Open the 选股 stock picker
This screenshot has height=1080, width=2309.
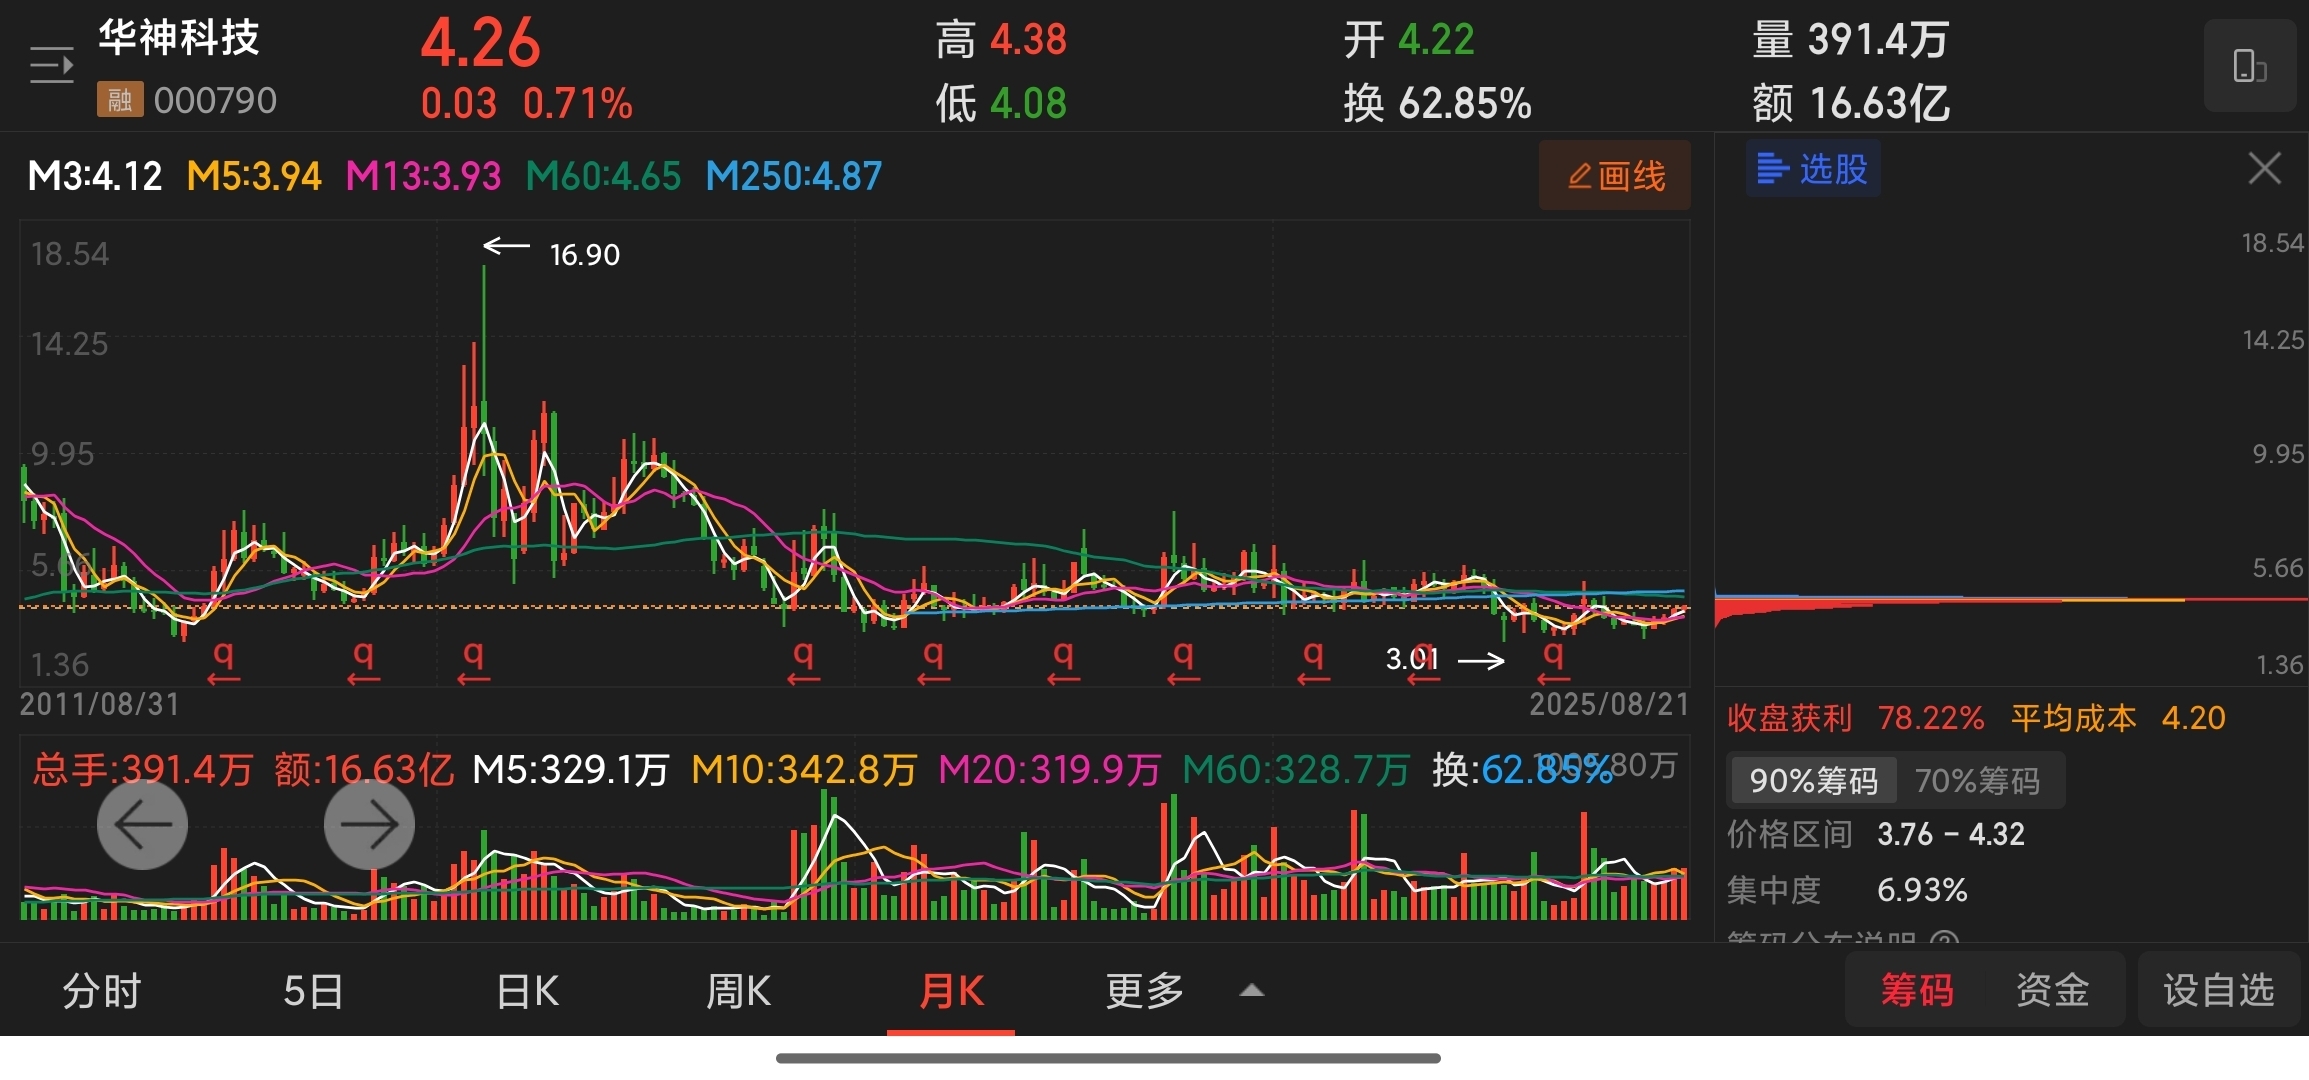1813,169
